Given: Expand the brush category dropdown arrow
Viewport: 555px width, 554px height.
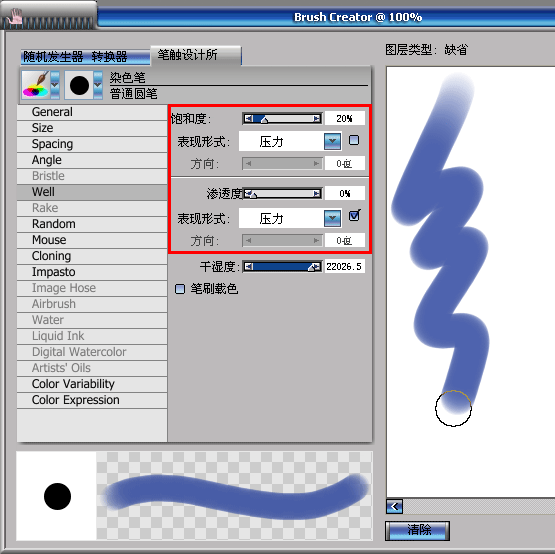Looking at the screenshot, I should pyautogui.click(x=55, y=85).
